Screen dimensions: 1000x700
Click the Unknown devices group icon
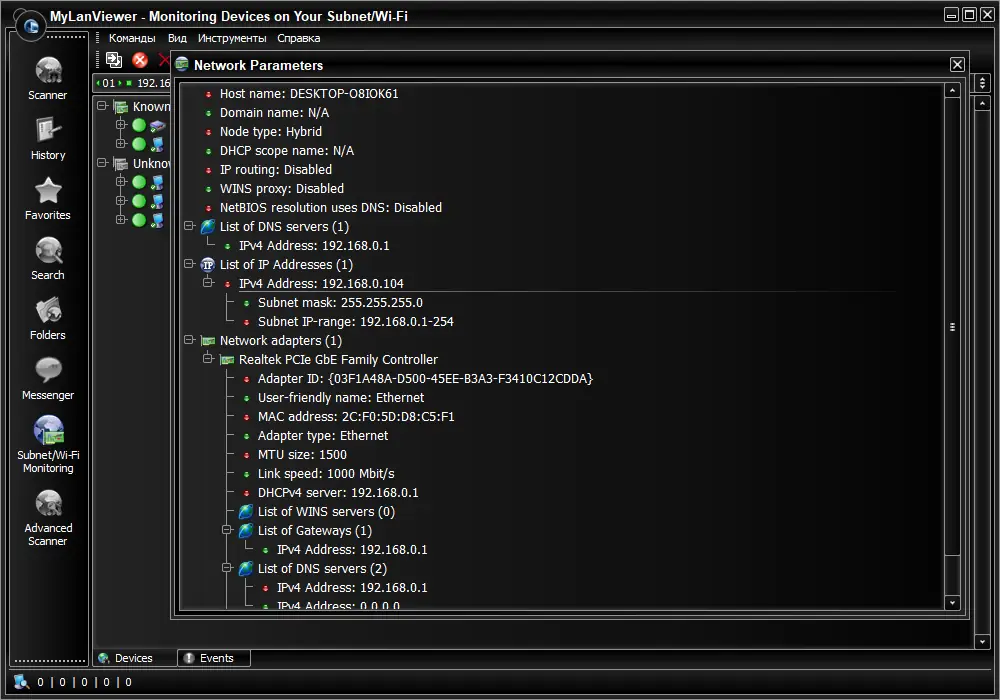tap(121, 164)
